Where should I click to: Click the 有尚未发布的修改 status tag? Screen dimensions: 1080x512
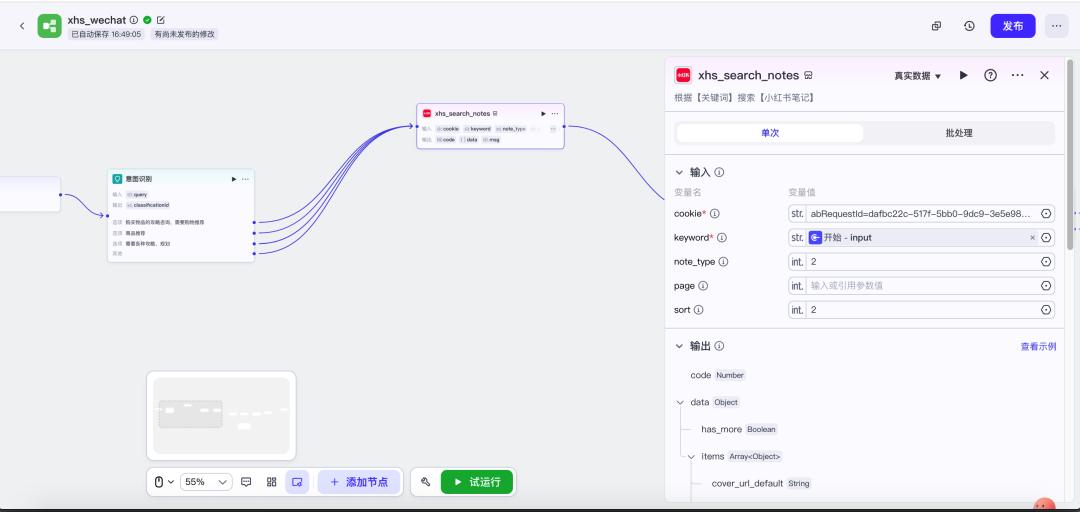185,34
